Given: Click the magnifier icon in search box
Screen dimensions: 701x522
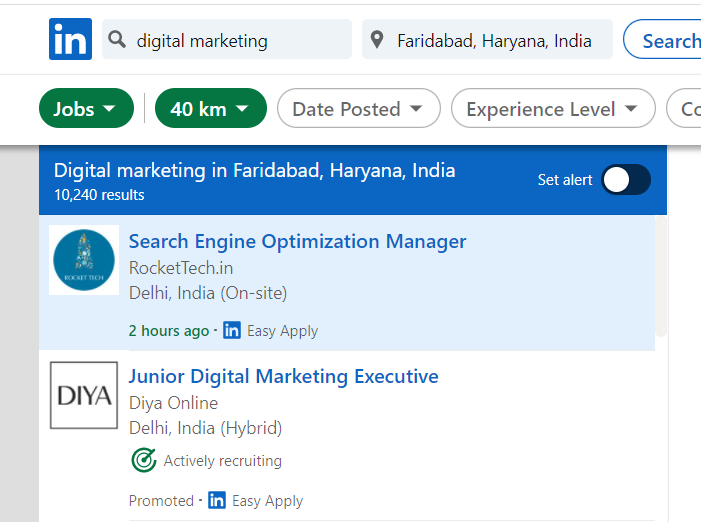Looking at the screenshot, I should click(117, 39).
